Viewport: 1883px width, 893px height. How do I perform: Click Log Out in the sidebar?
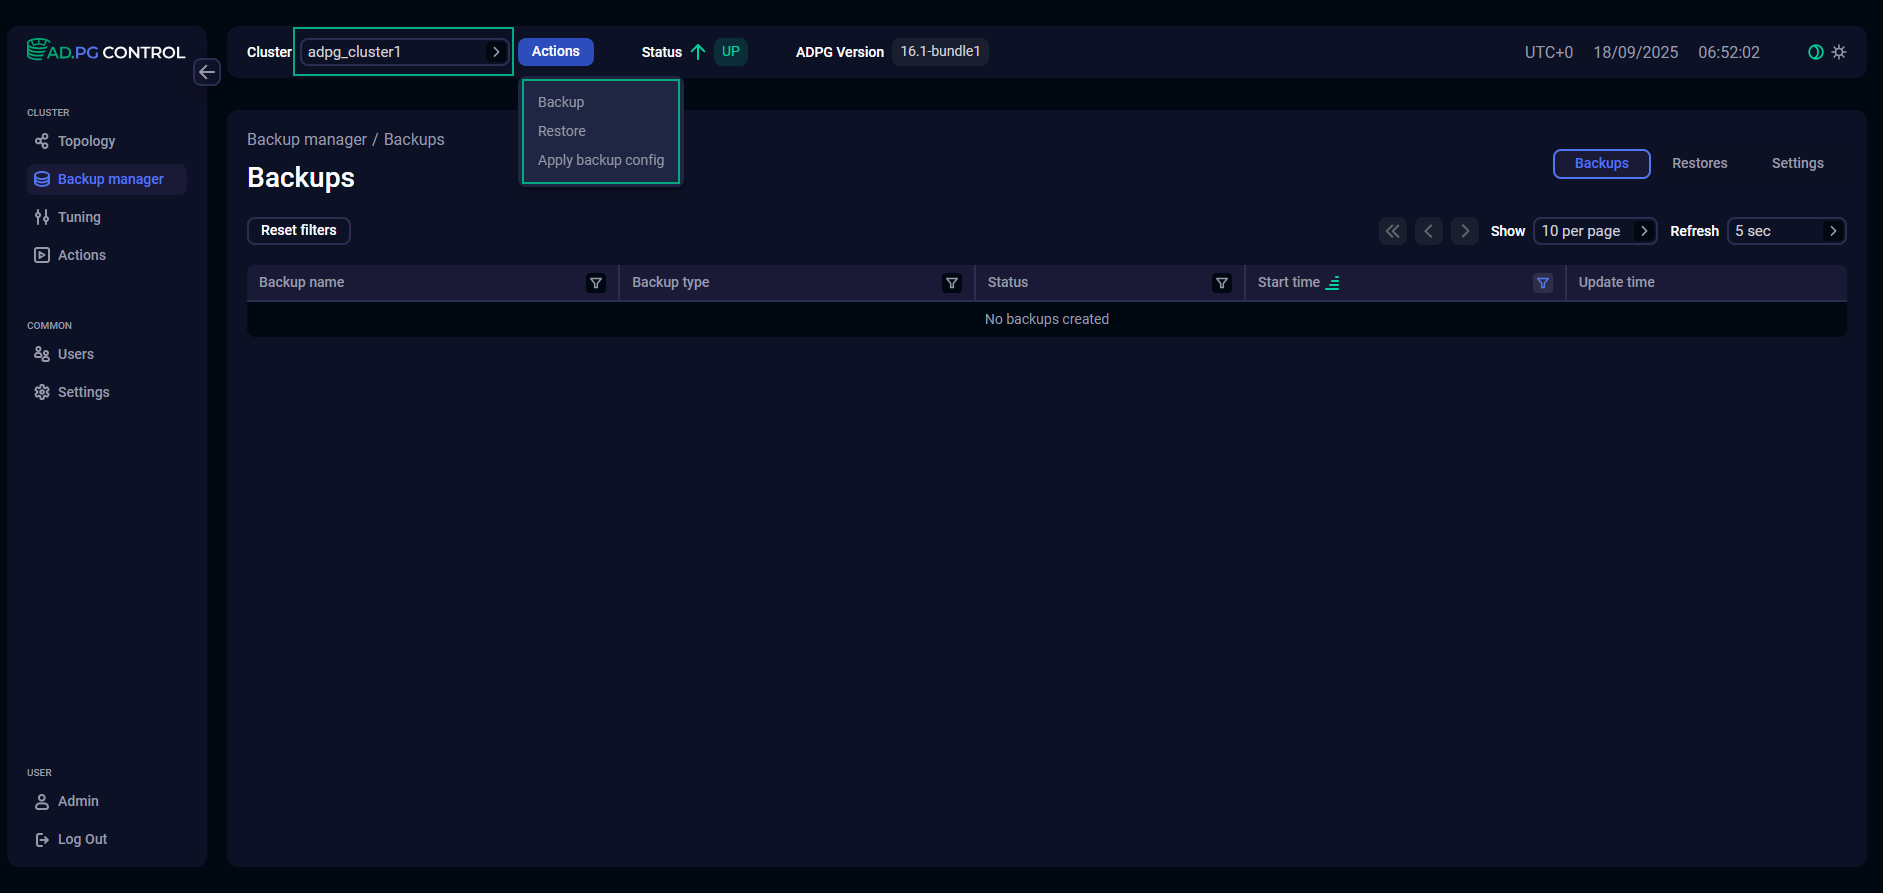click(82, 839)
